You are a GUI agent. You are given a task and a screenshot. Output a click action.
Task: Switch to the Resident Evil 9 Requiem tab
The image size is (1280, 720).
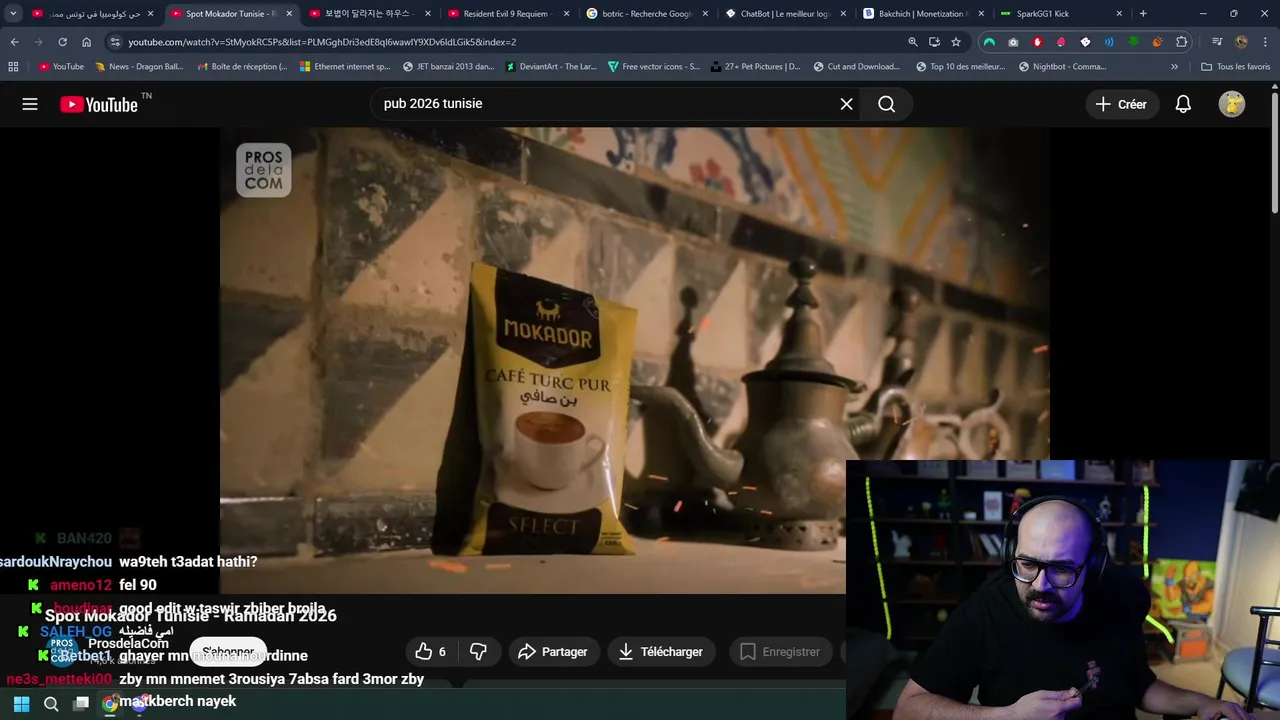pos(508,14)
